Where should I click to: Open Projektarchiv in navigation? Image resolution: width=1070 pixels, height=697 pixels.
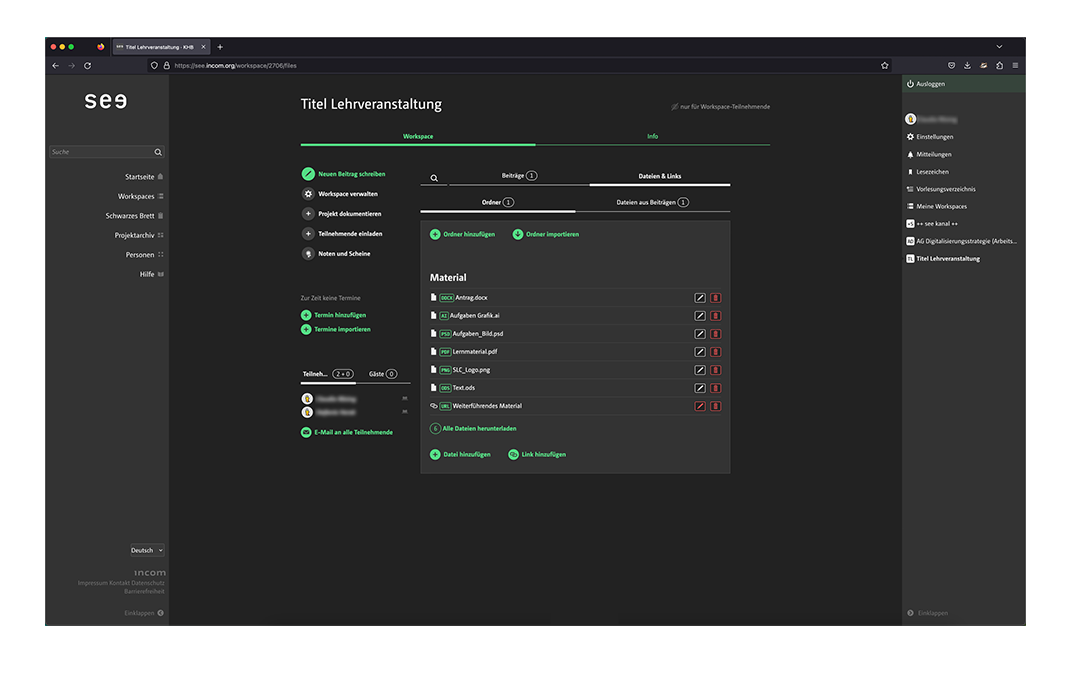[x=139, y=236]
